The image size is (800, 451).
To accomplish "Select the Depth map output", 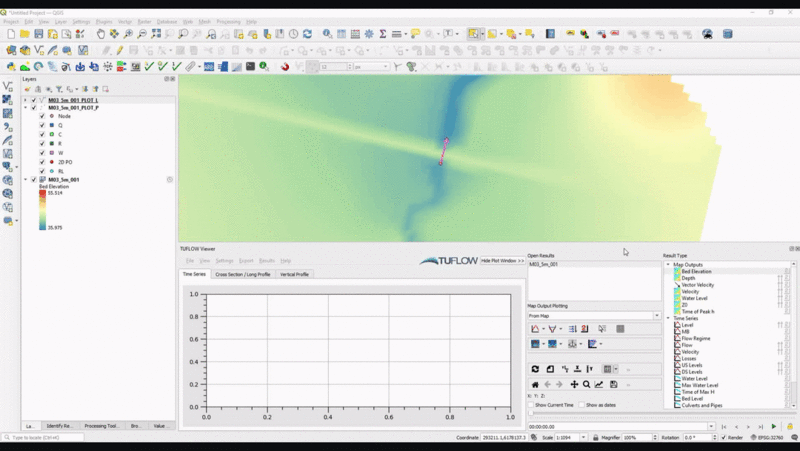I will tap(688, 279).
